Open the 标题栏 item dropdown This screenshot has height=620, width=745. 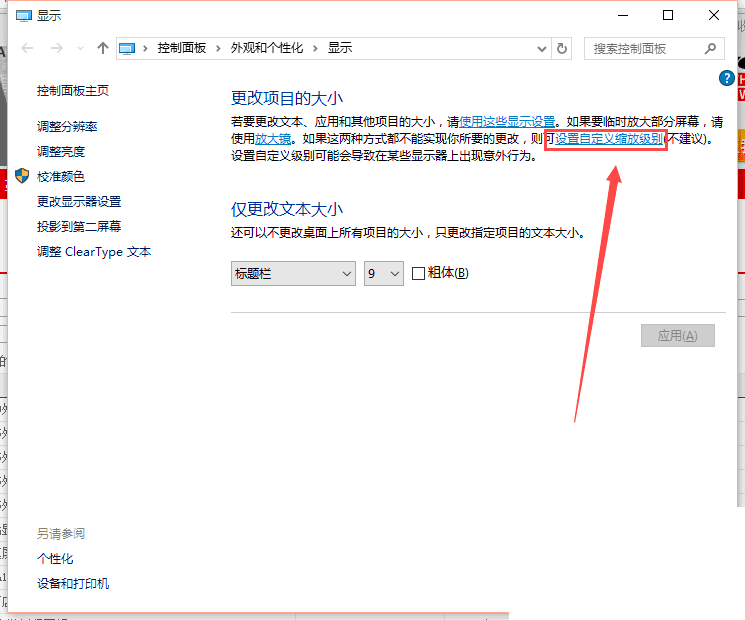pos(293,273)
